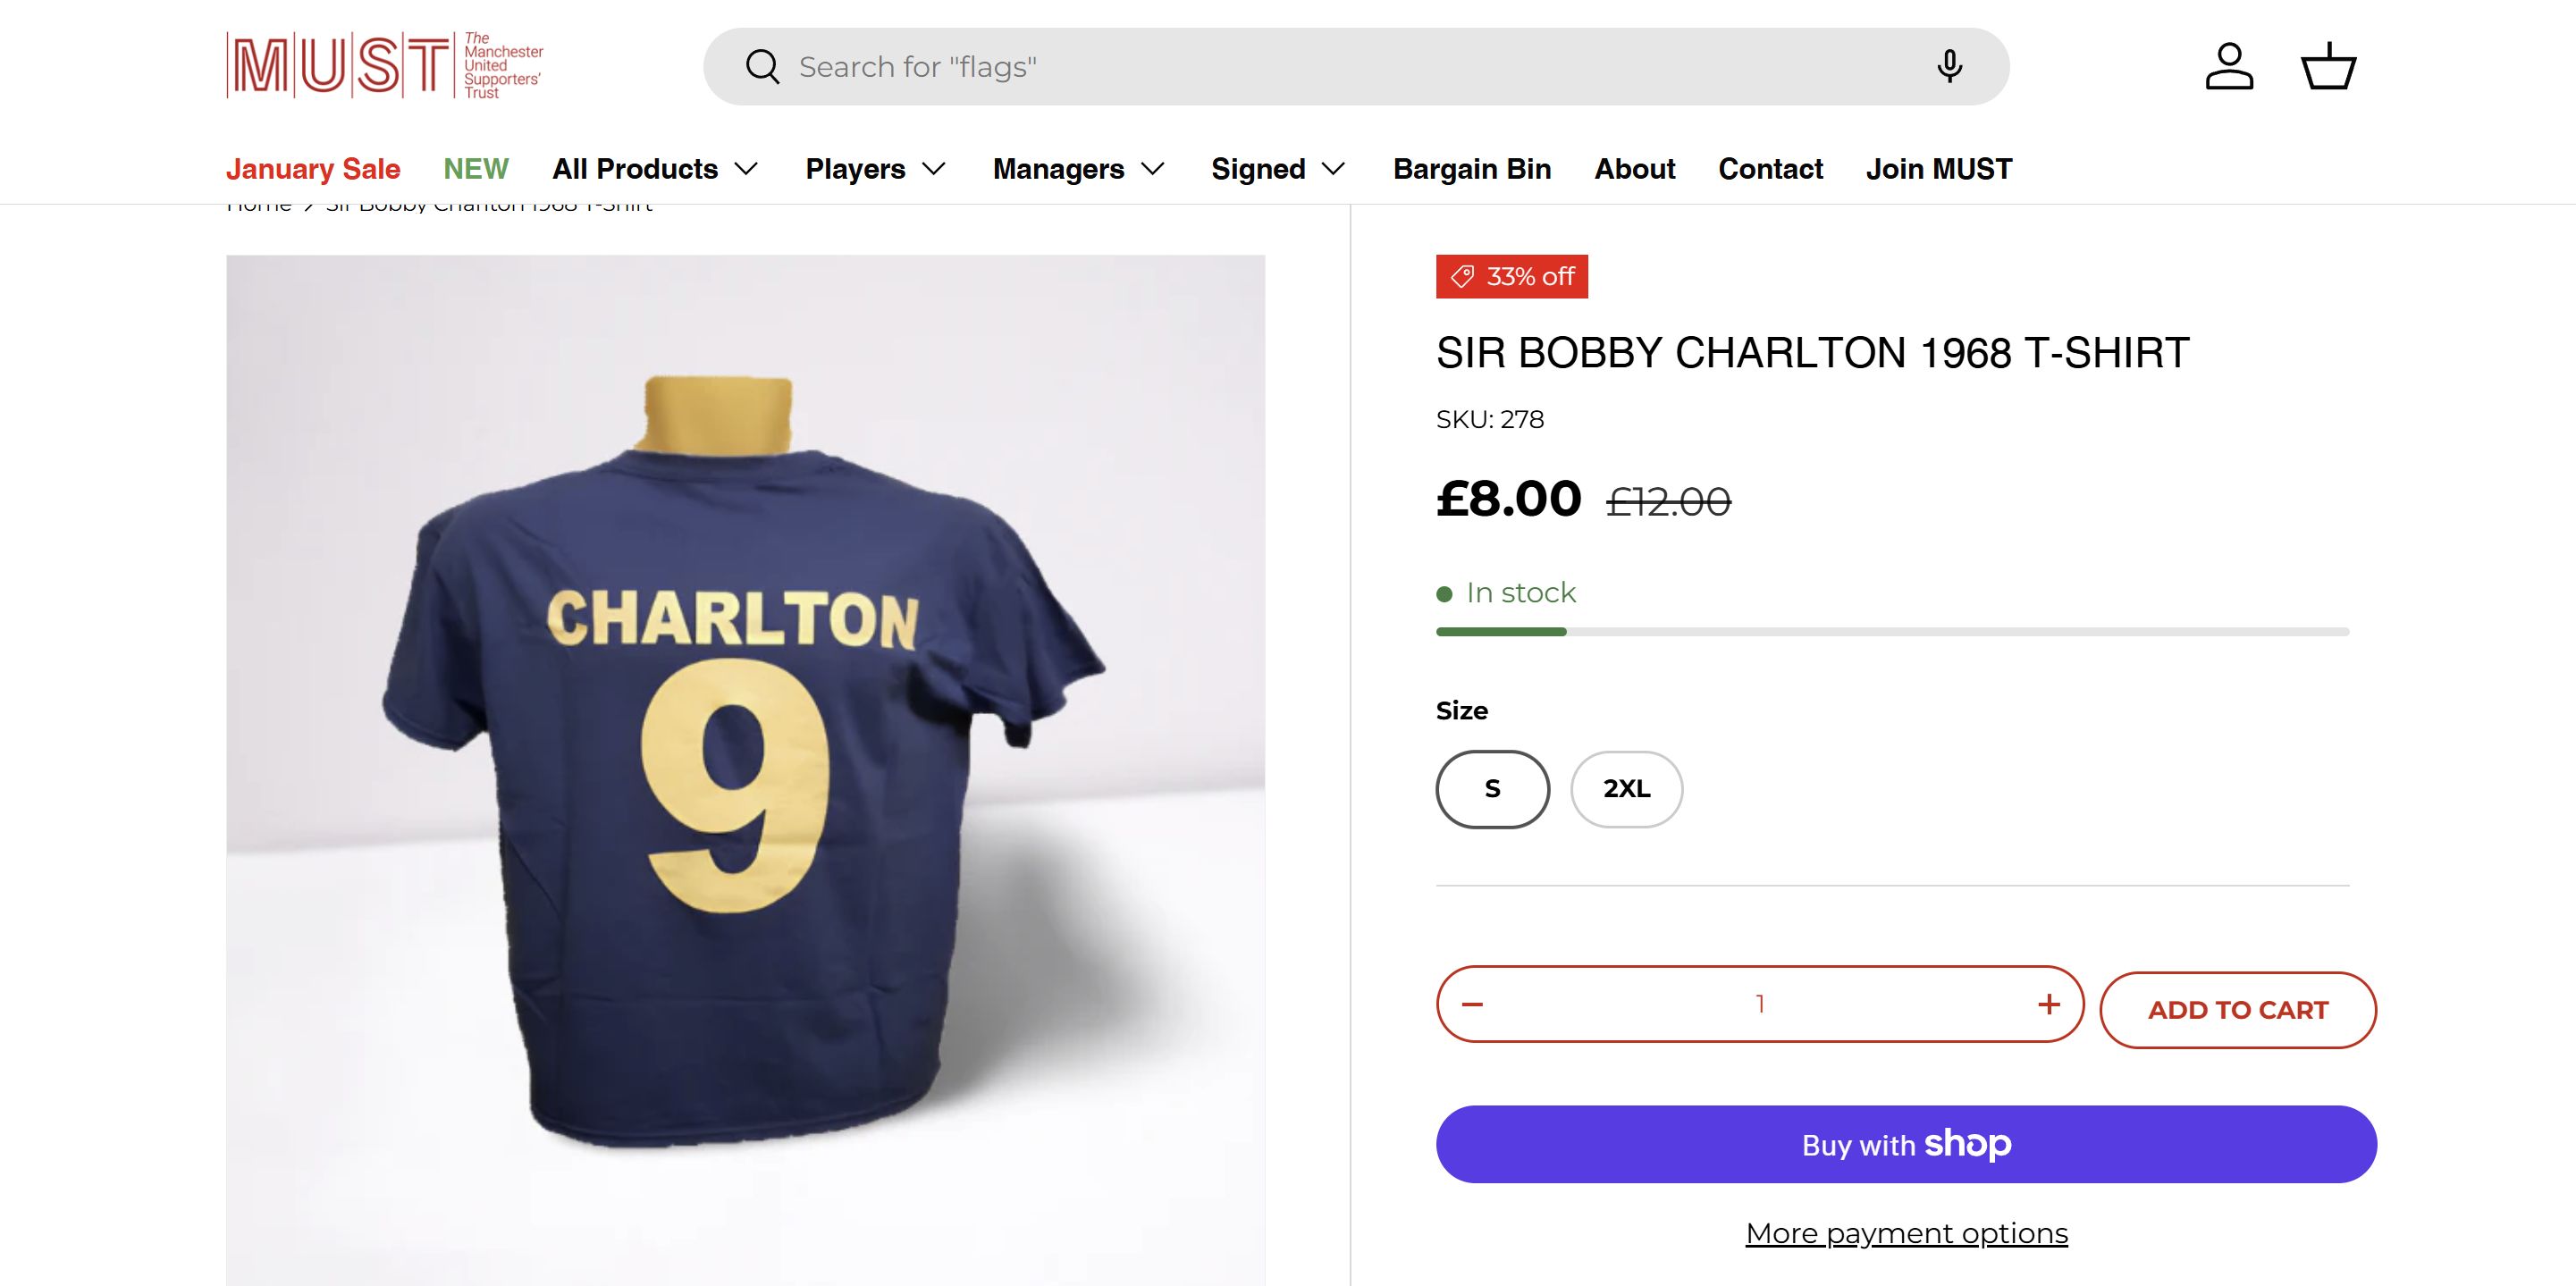Click Buy with Shop button

[1906, 1144]
